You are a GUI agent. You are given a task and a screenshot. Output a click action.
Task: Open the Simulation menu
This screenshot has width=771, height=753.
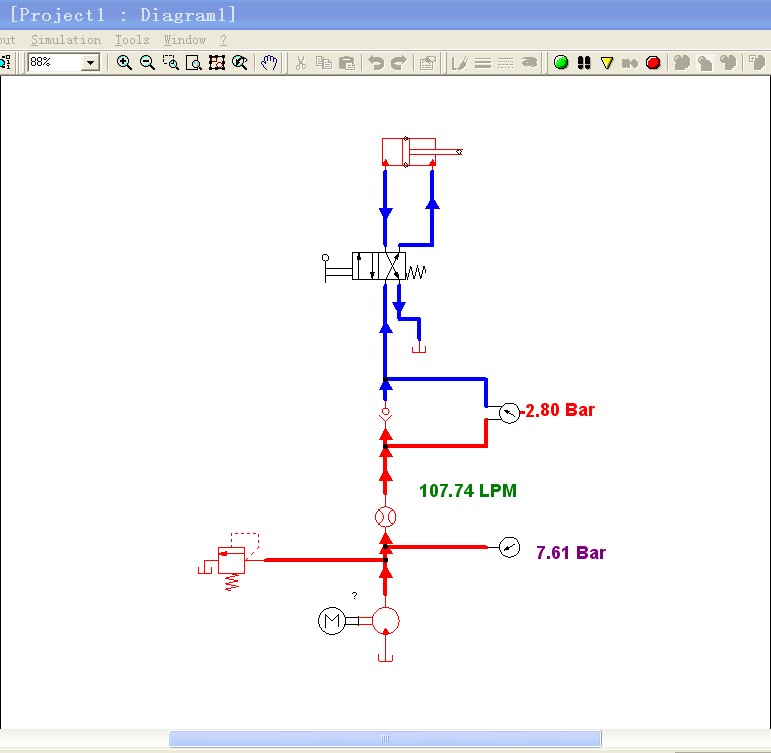coord(66,40)
